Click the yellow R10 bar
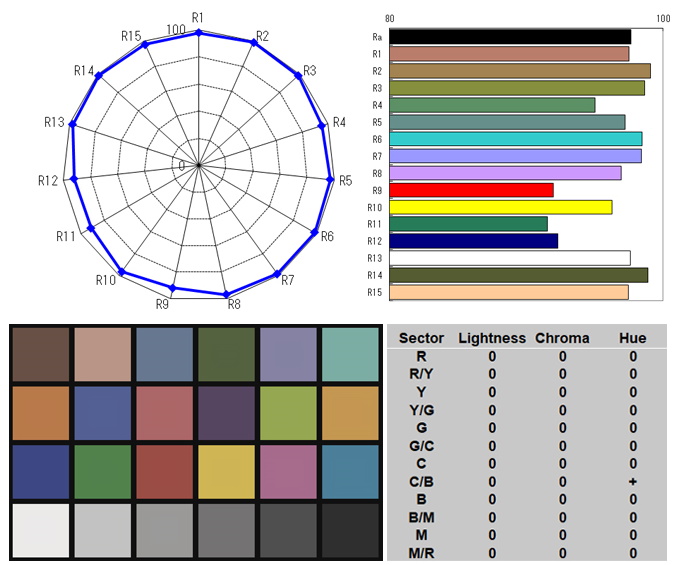Viewport: 675px width, 565px height. click(x=501, y=207)
